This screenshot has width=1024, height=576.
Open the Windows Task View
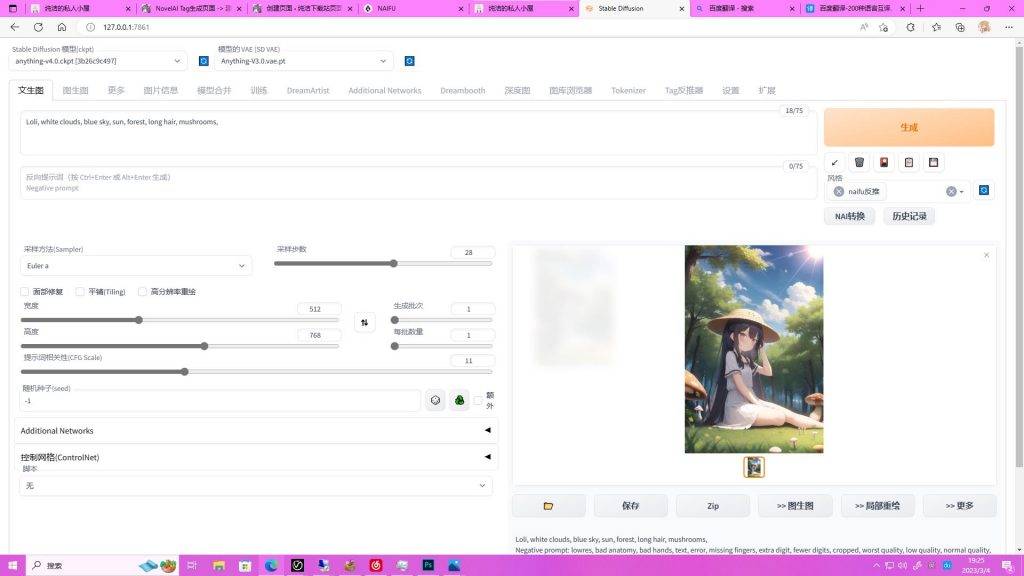(x=192, y=566)
